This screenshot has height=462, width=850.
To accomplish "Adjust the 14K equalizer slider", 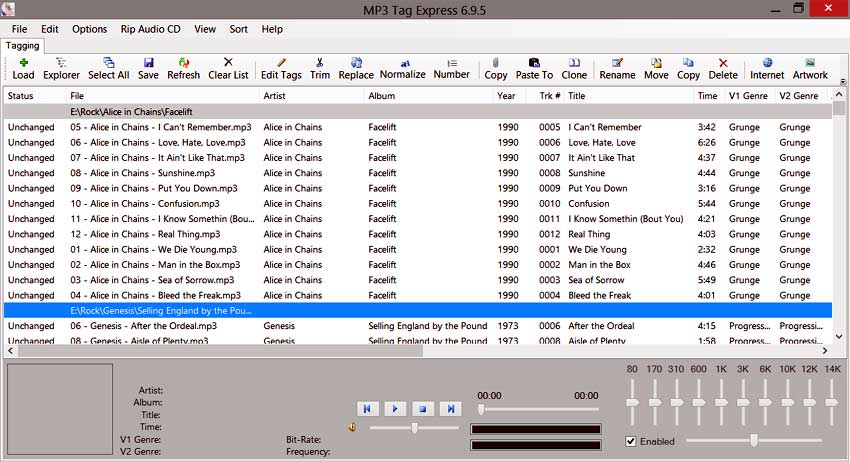I will [832, 402].
